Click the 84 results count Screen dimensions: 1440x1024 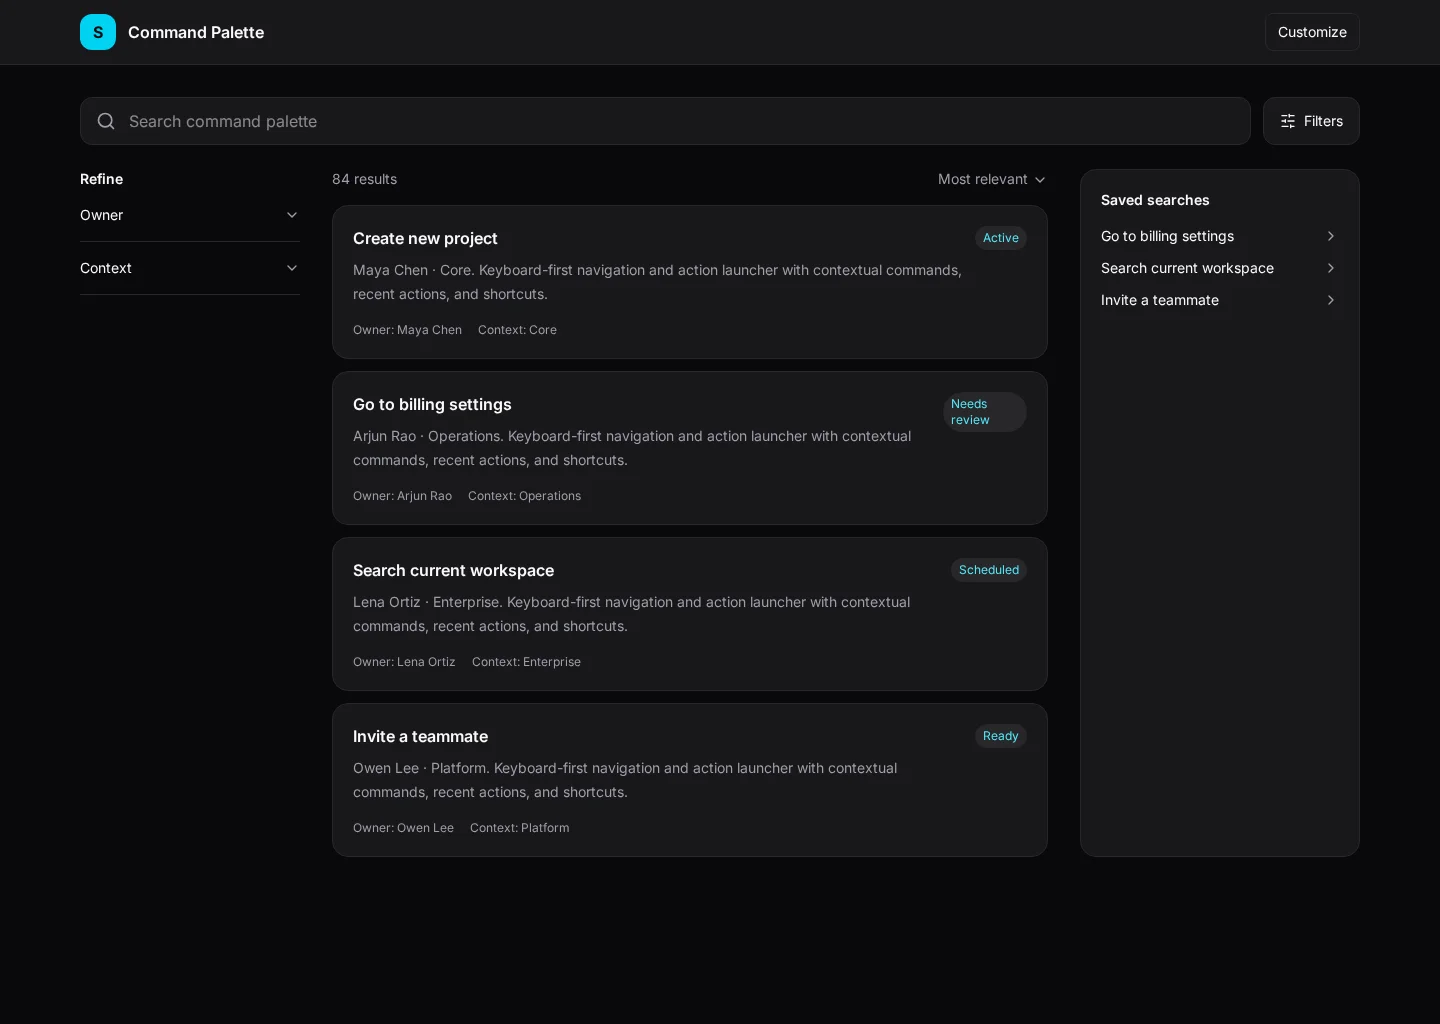(364, 179)
